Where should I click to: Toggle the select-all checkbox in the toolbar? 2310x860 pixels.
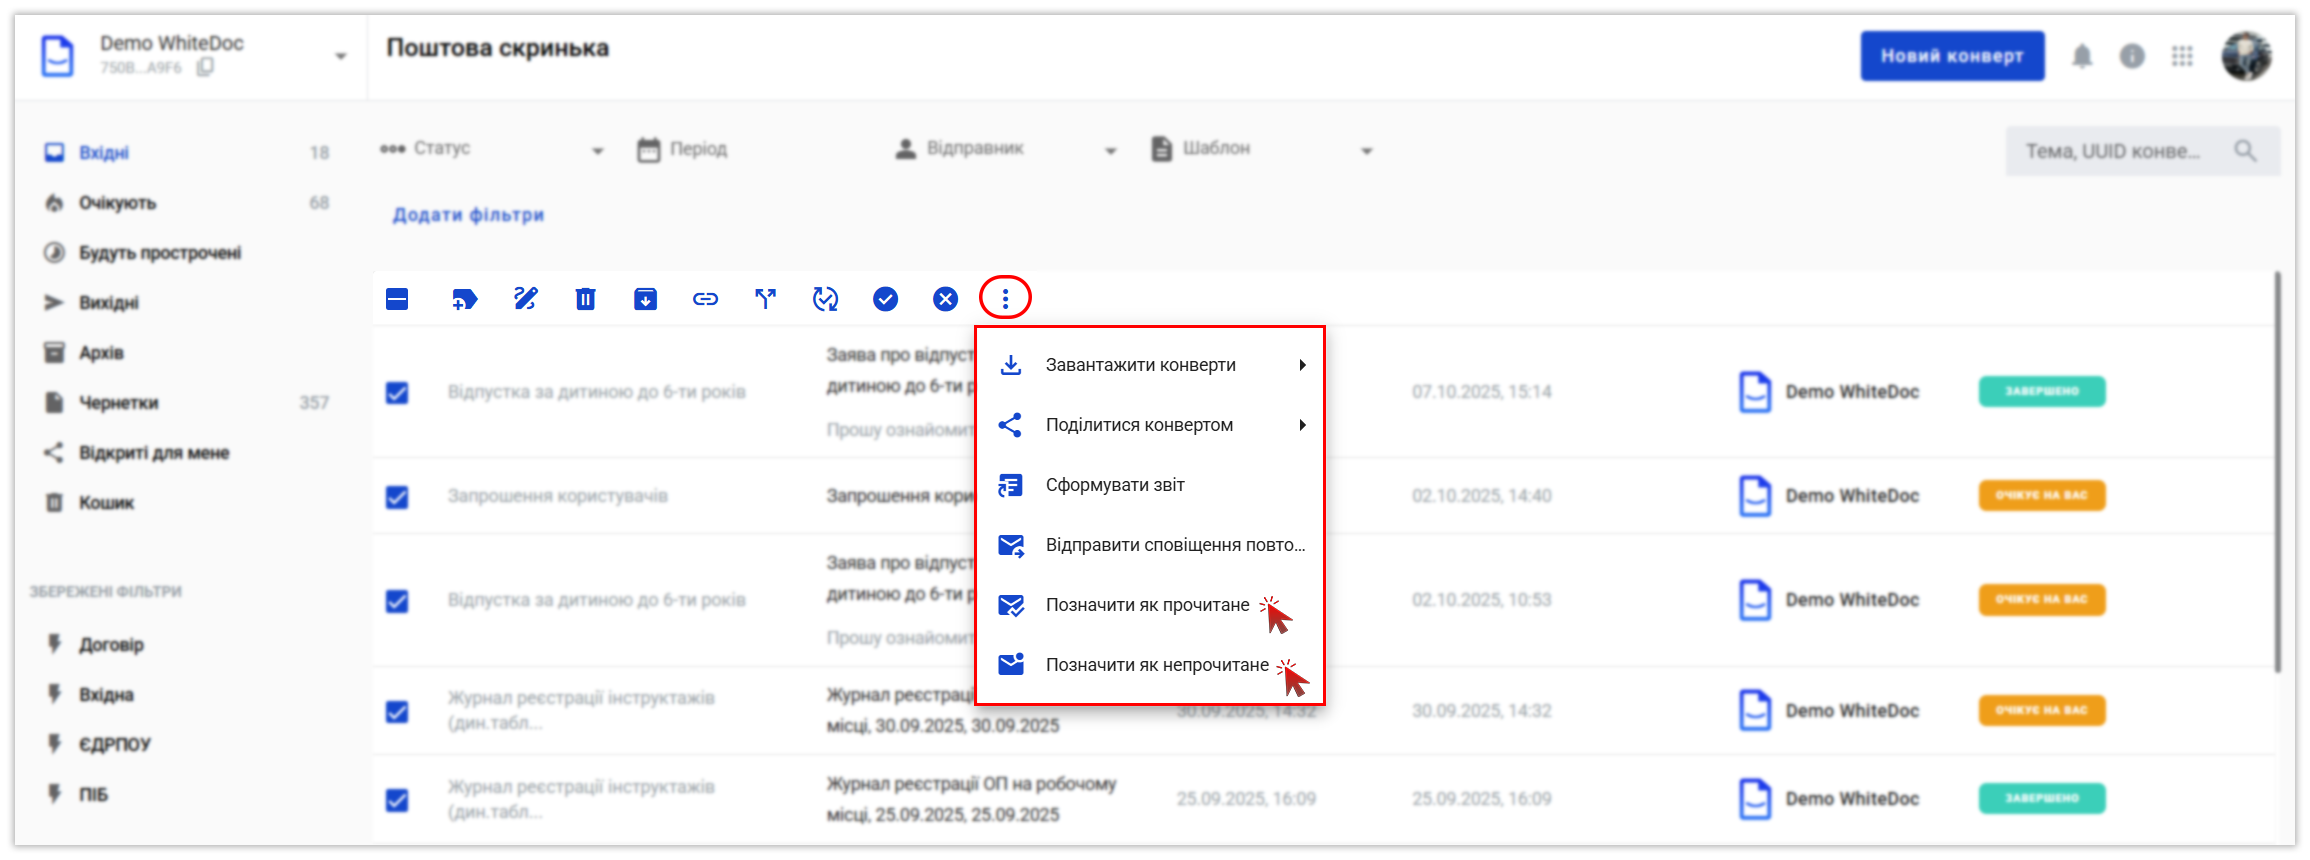(397, 299)
